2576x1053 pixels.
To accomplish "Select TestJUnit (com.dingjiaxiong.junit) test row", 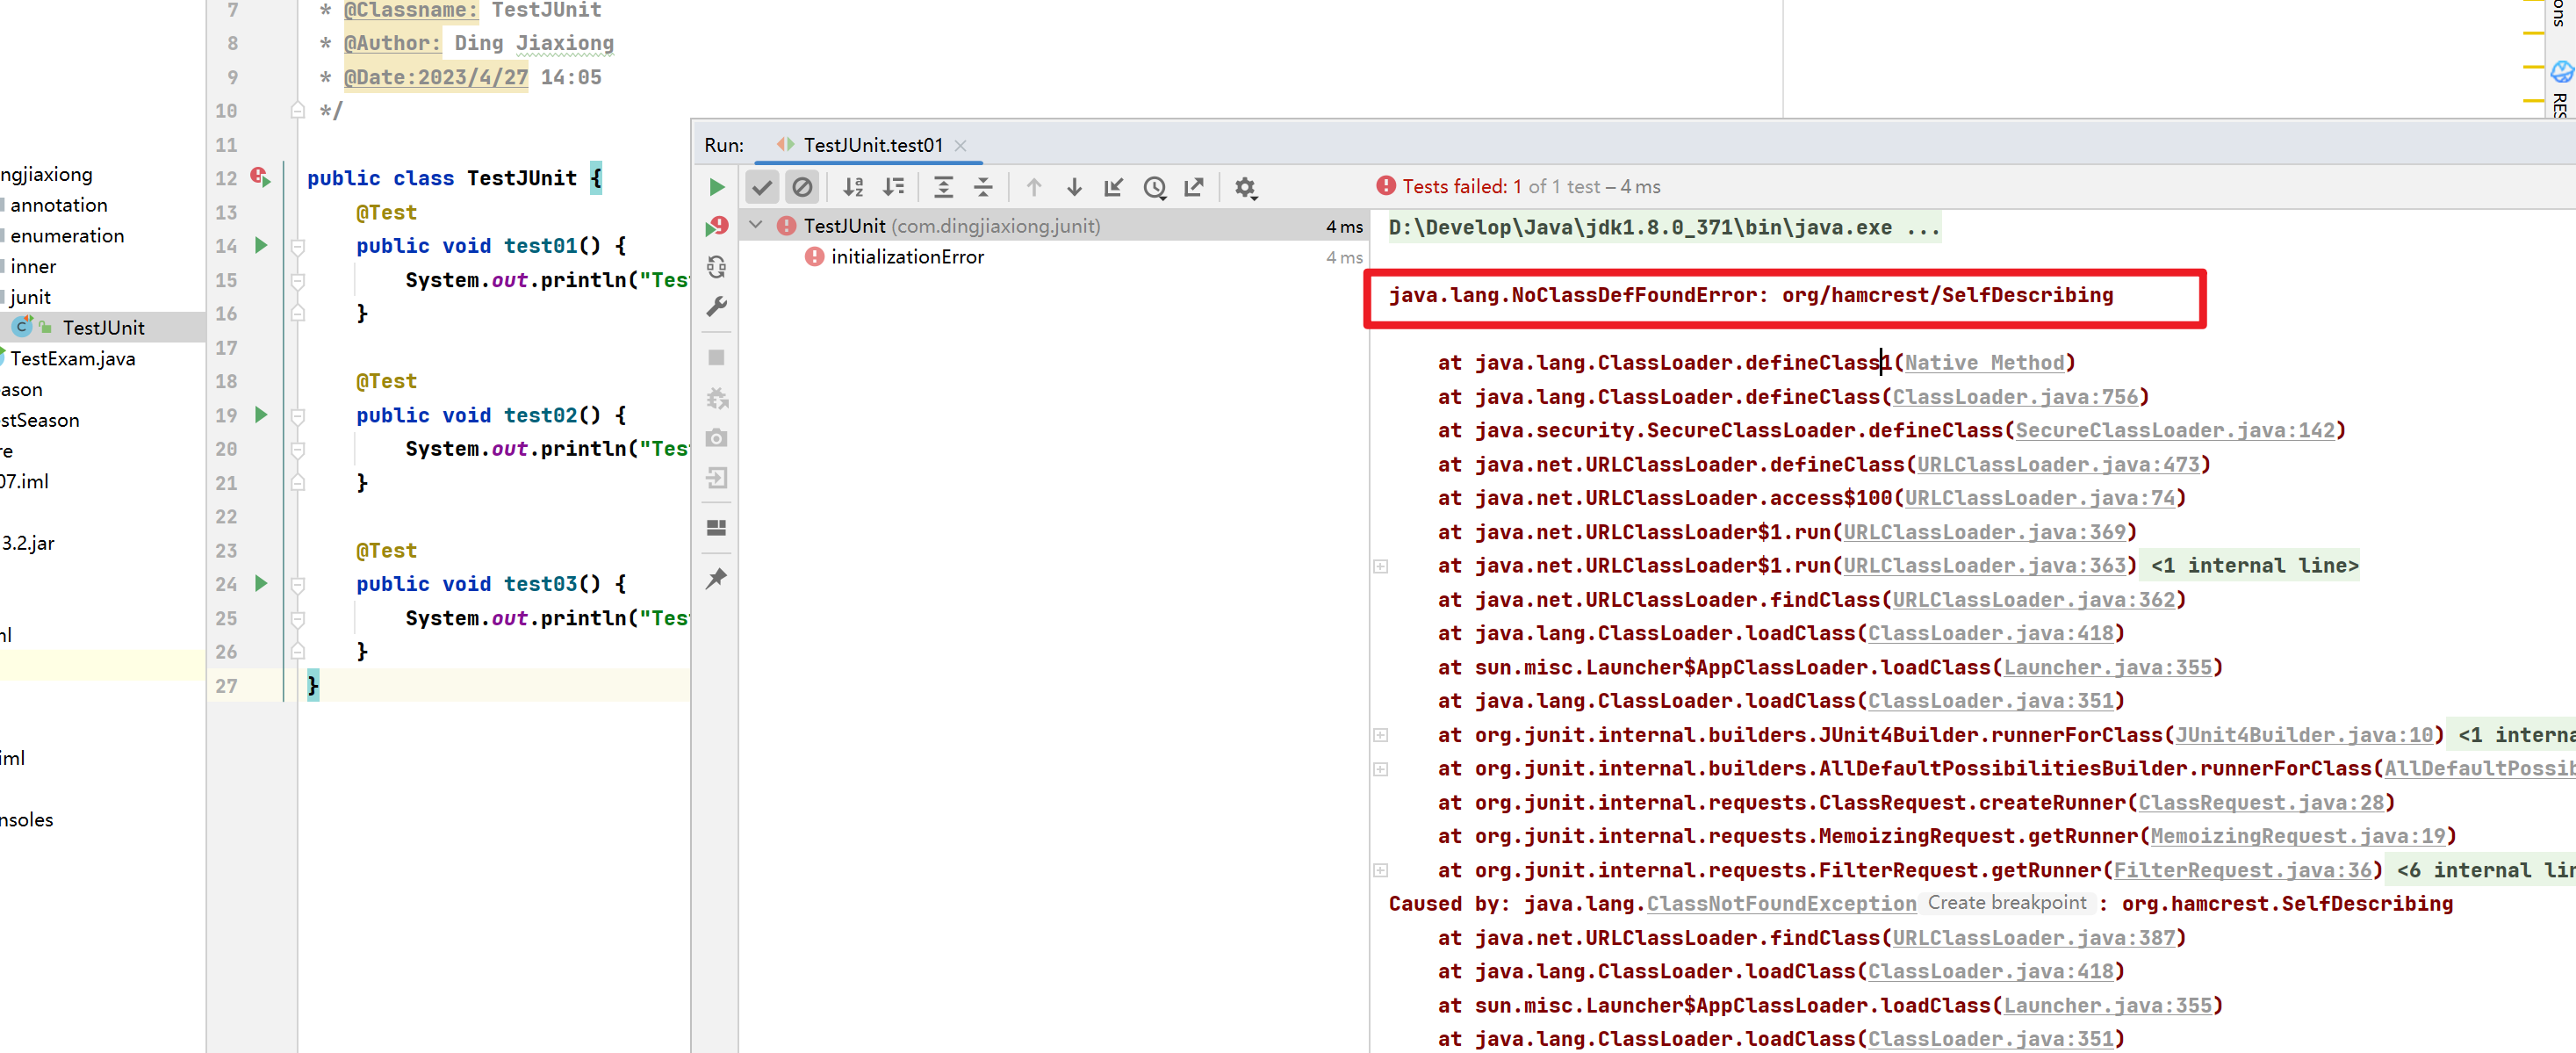I will coord(1055,226).
